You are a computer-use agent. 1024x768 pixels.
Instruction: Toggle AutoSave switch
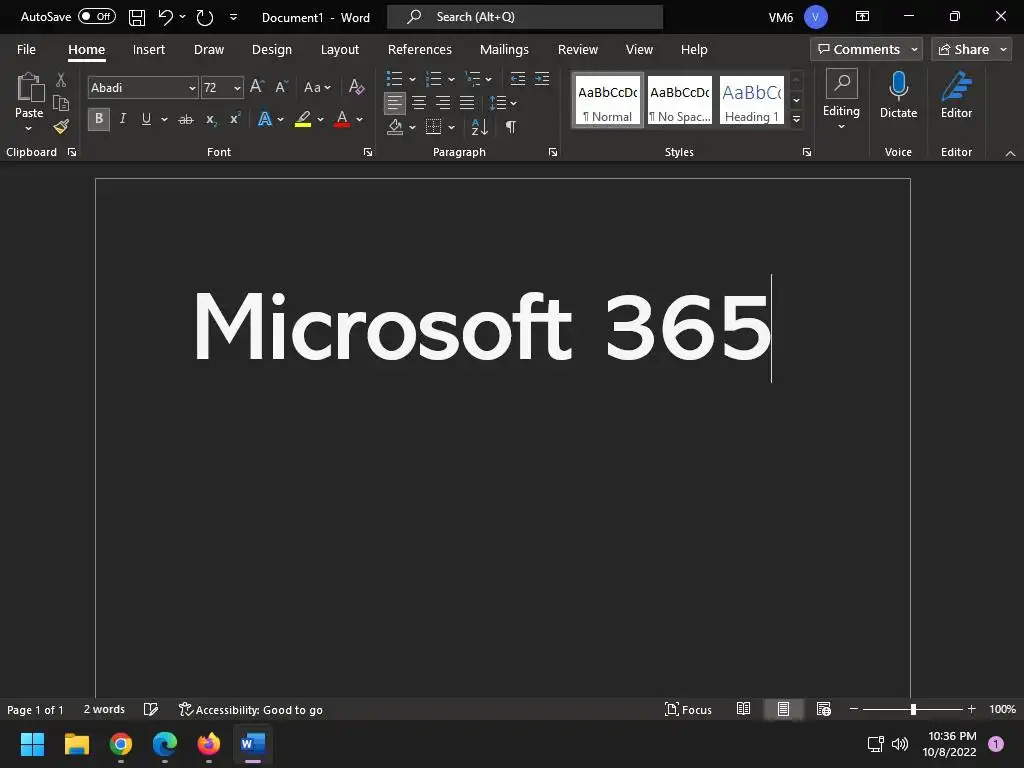[x=97, y=16]
